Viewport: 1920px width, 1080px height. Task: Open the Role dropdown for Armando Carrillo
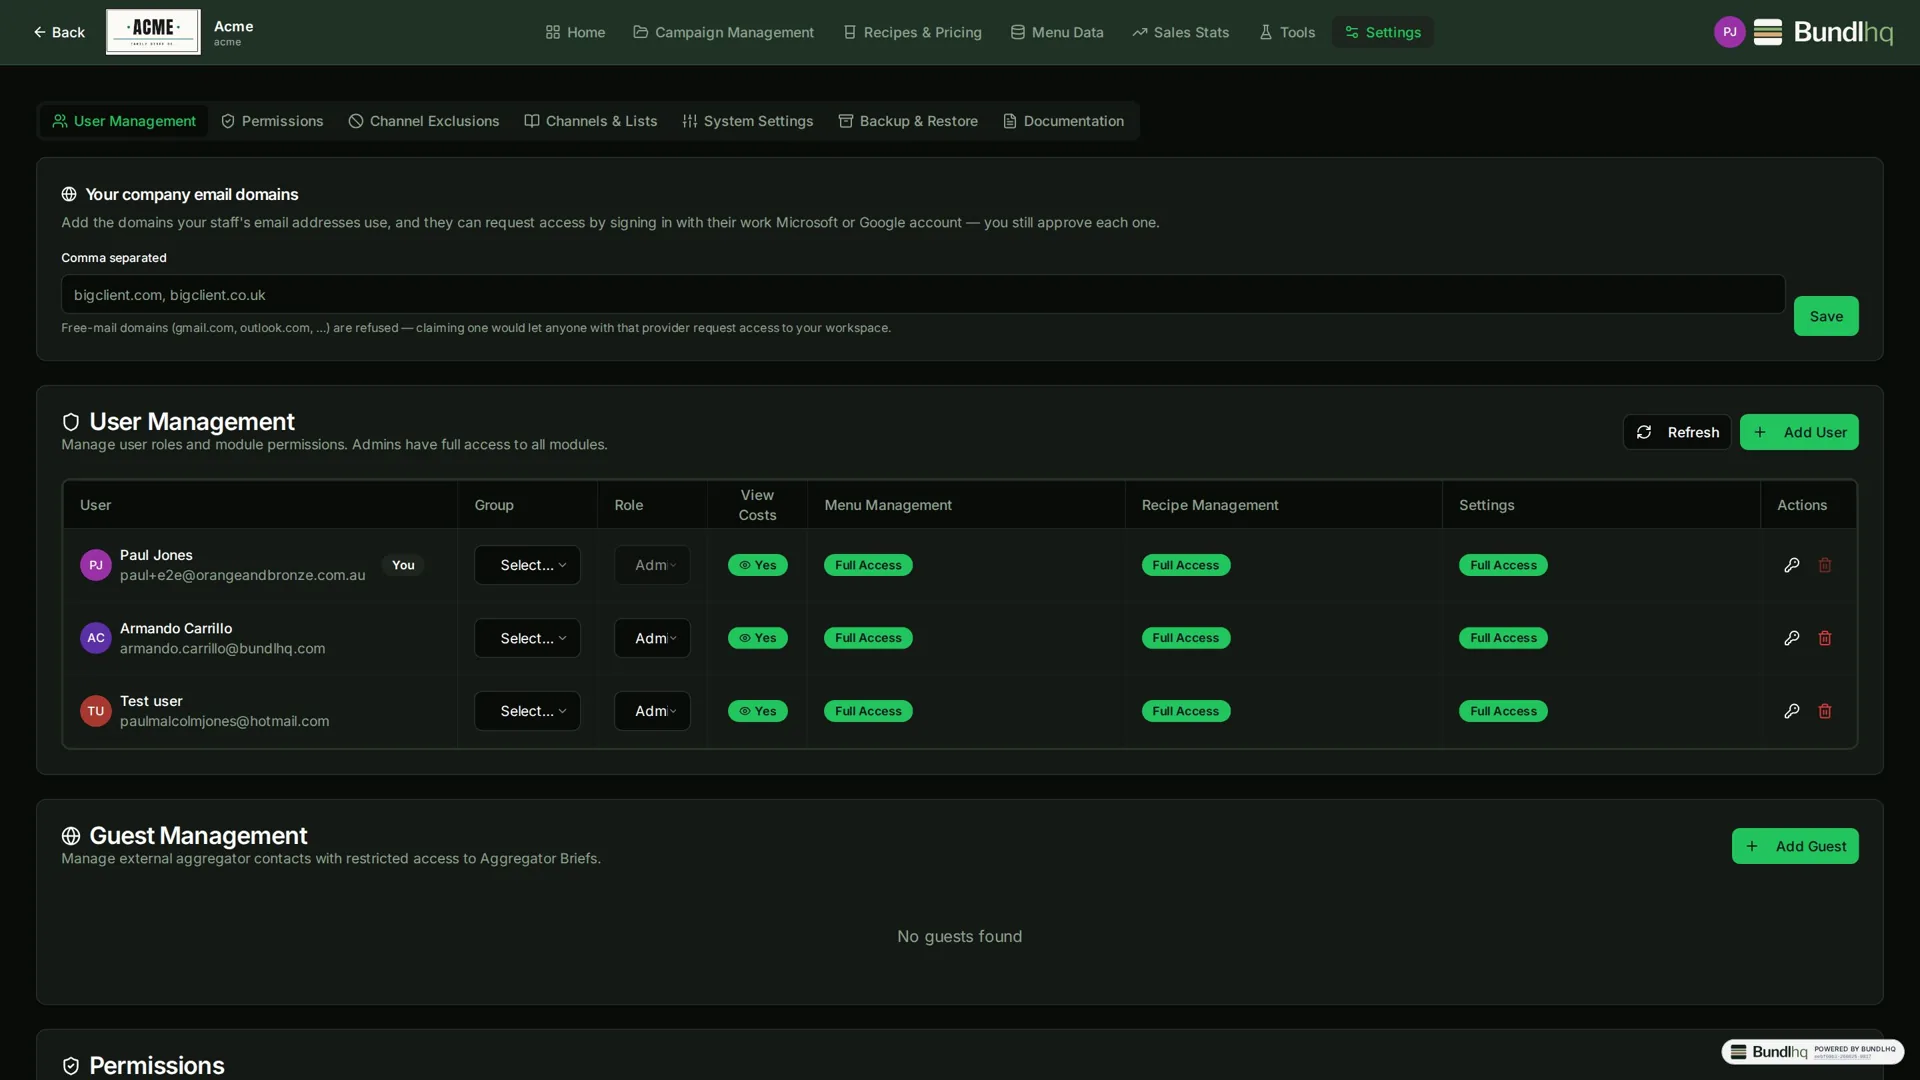click(x=652, y=638)
